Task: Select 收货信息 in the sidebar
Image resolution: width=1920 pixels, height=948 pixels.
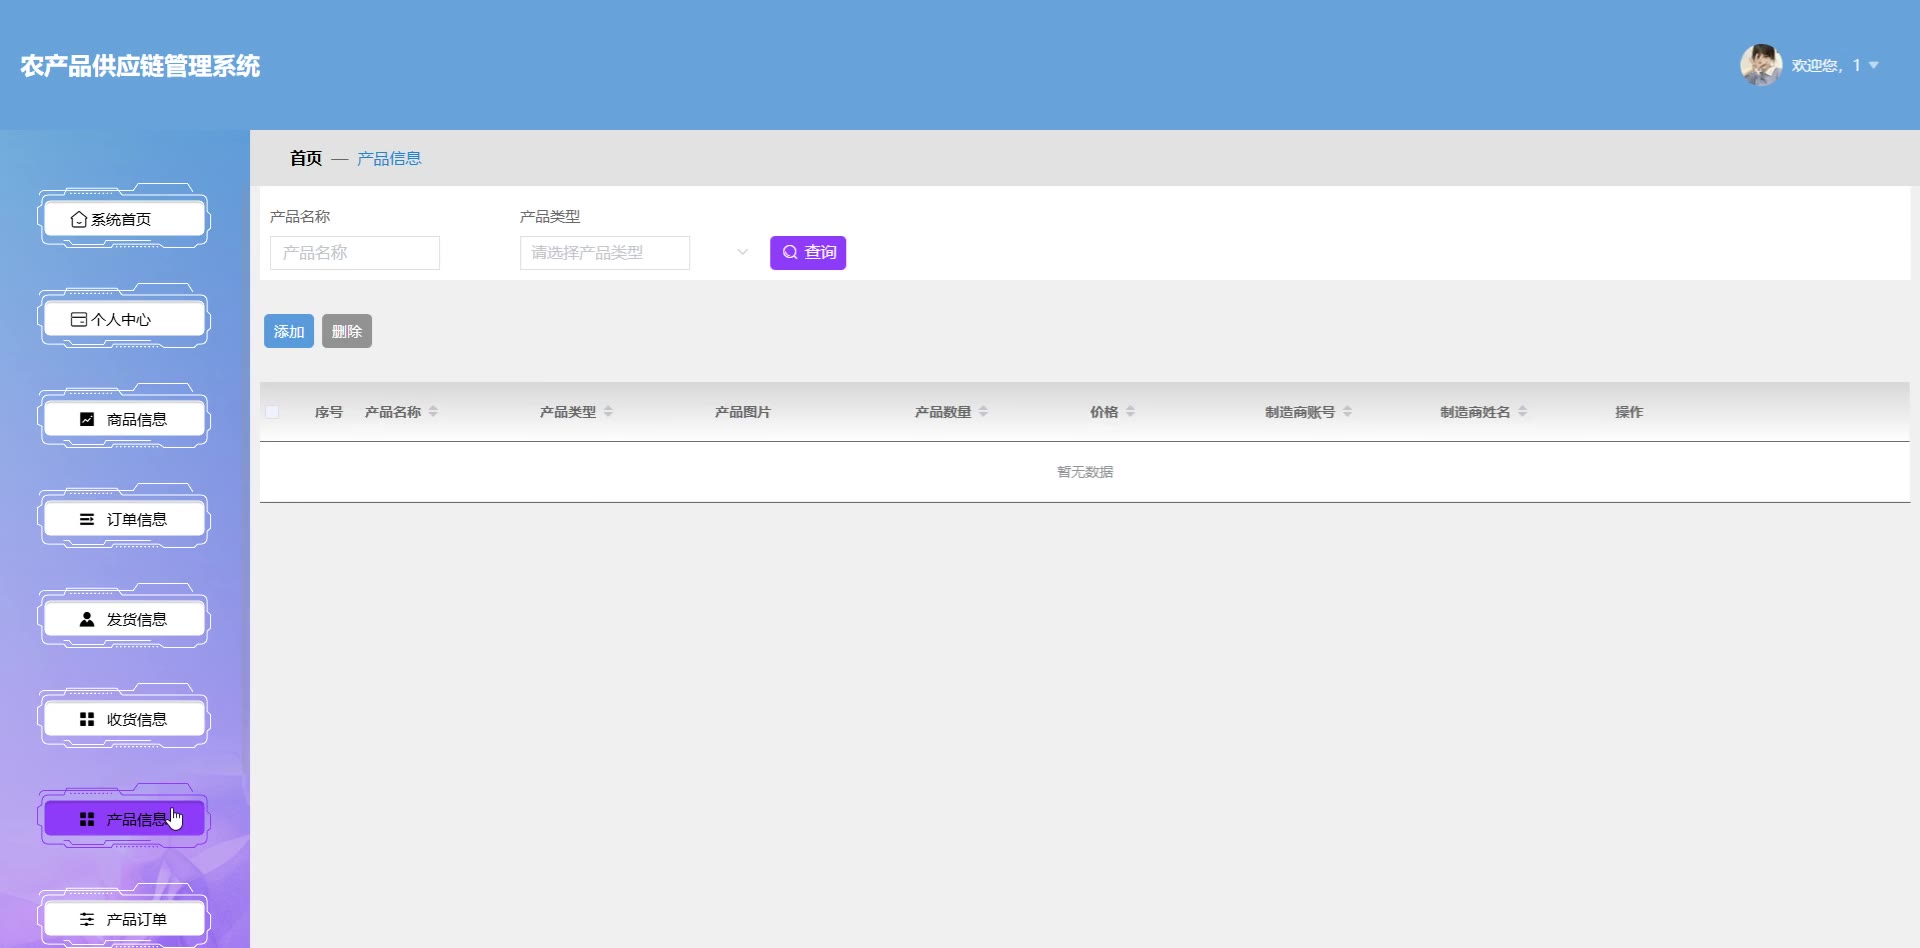Action: click(124, 719)
